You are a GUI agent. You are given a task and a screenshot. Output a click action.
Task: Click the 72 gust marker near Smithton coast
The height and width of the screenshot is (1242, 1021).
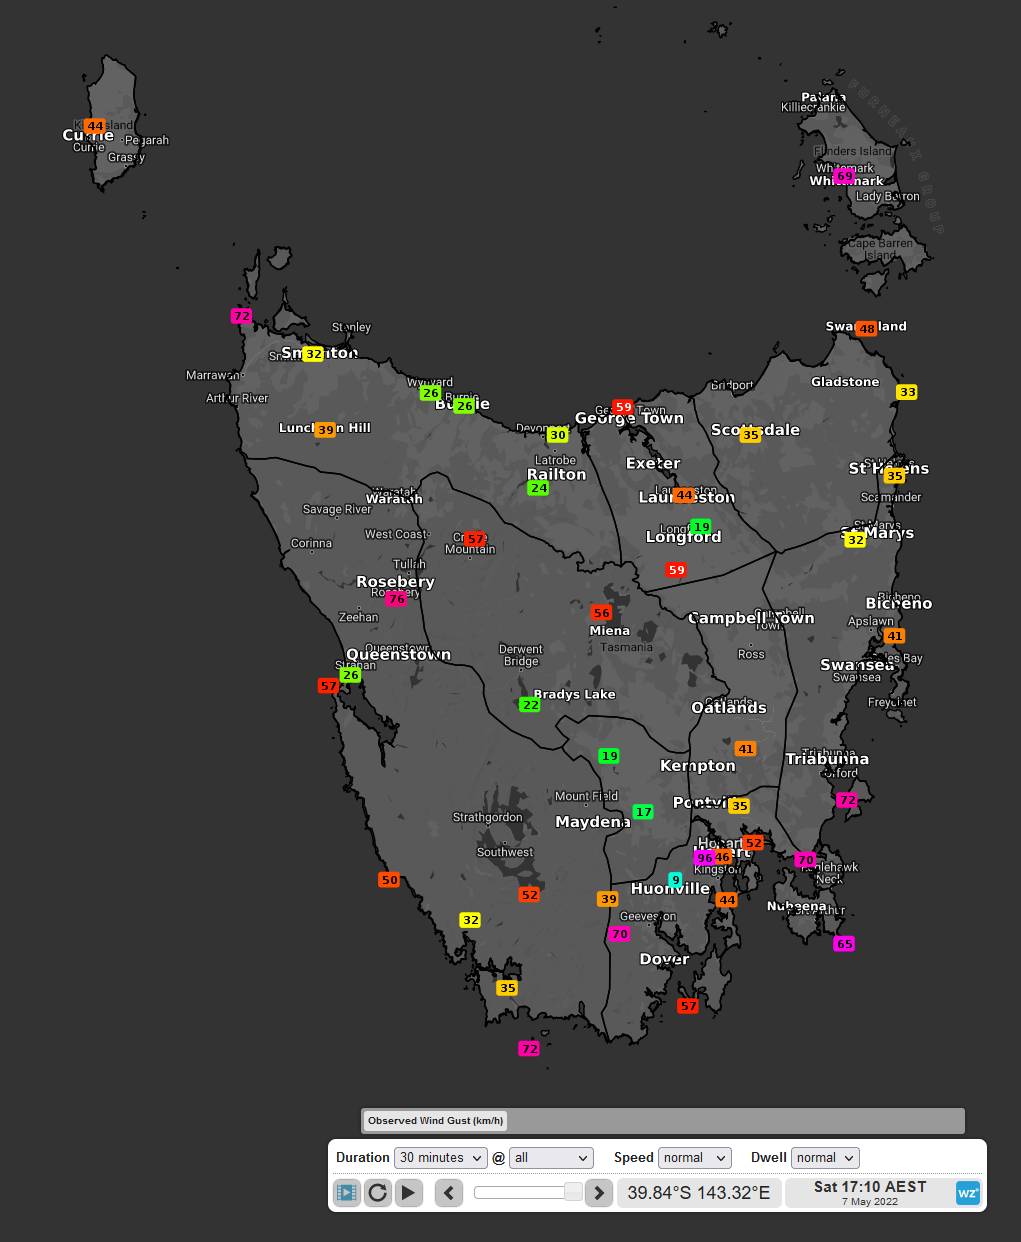[x=241, y=315]
